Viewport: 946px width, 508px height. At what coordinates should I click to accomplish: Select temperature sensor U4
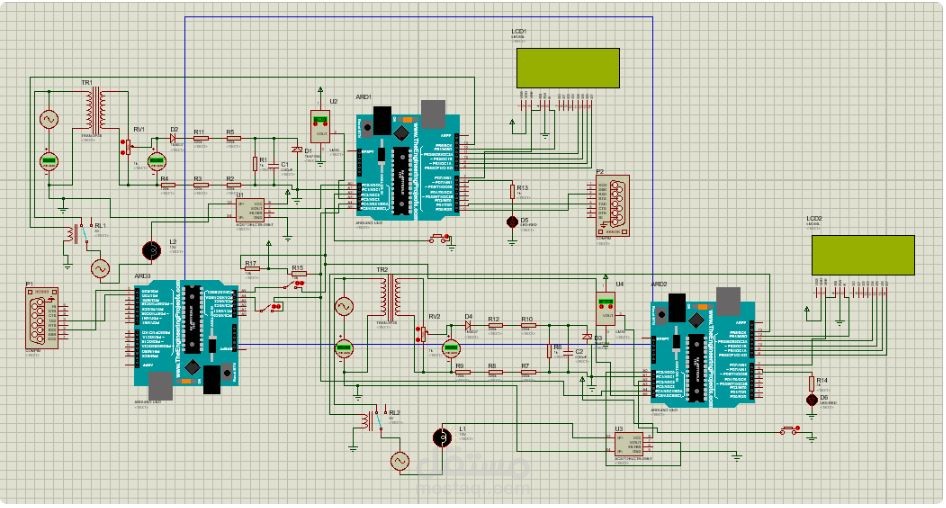606,309
